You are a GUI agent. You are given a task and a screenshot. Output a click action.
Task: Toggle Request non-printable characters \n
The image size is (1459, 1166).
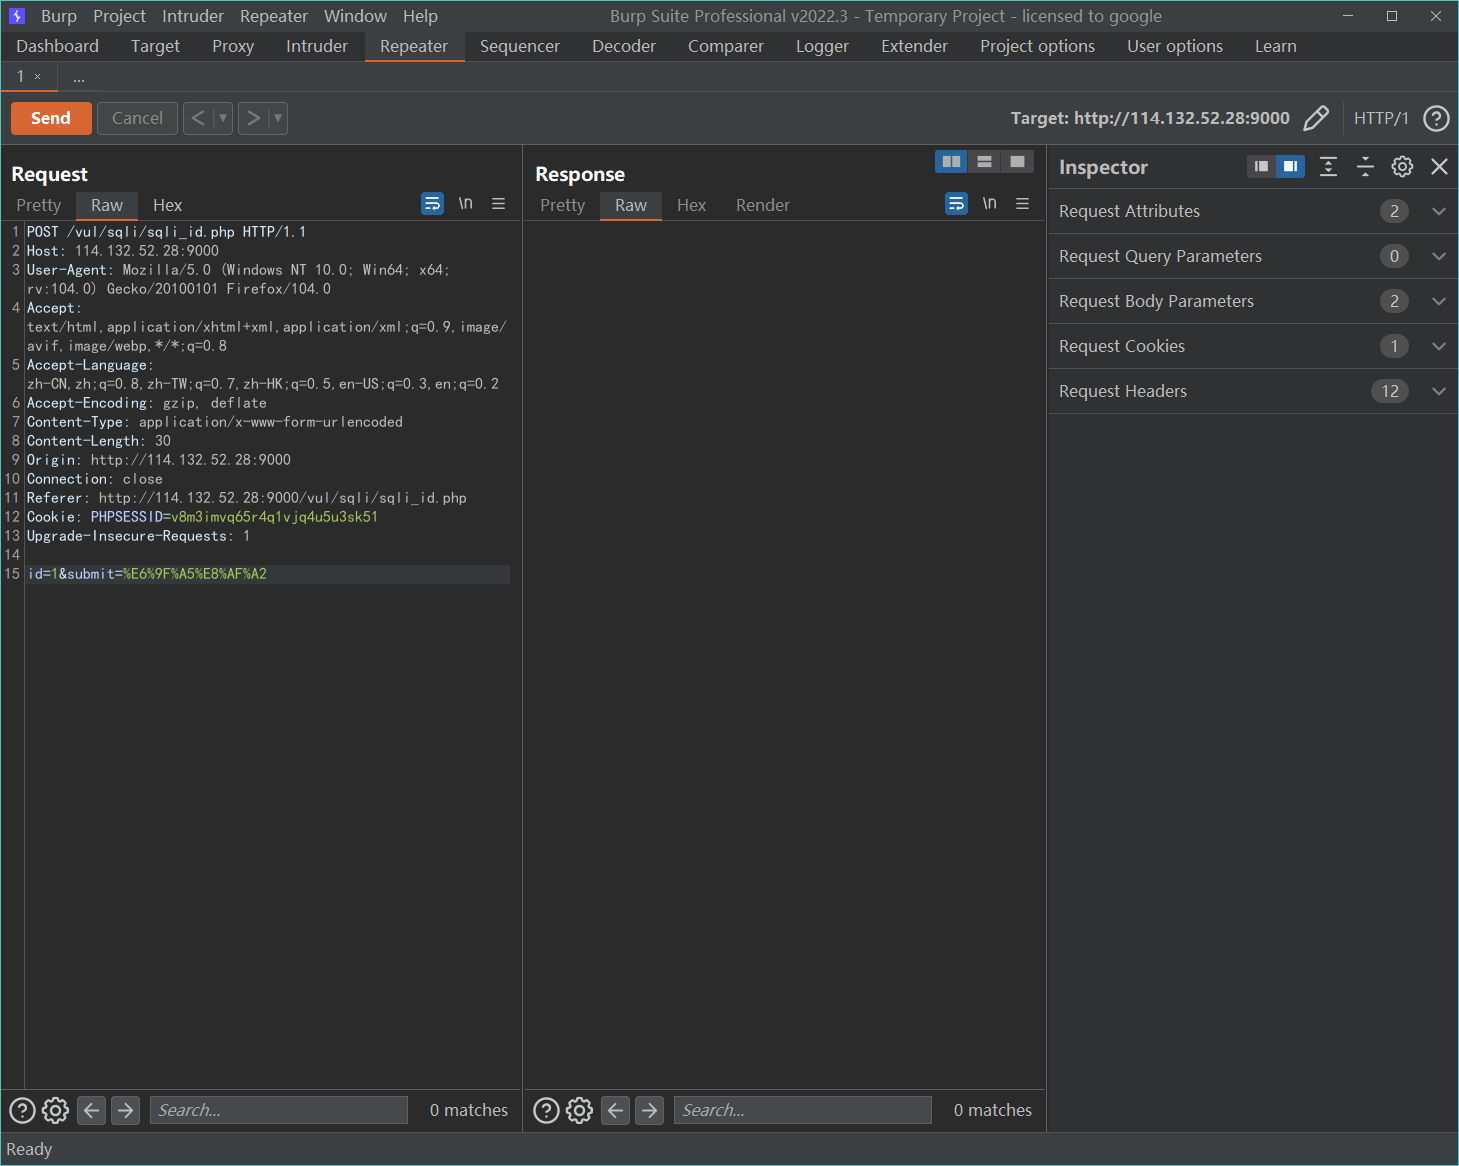coord(466,203)
